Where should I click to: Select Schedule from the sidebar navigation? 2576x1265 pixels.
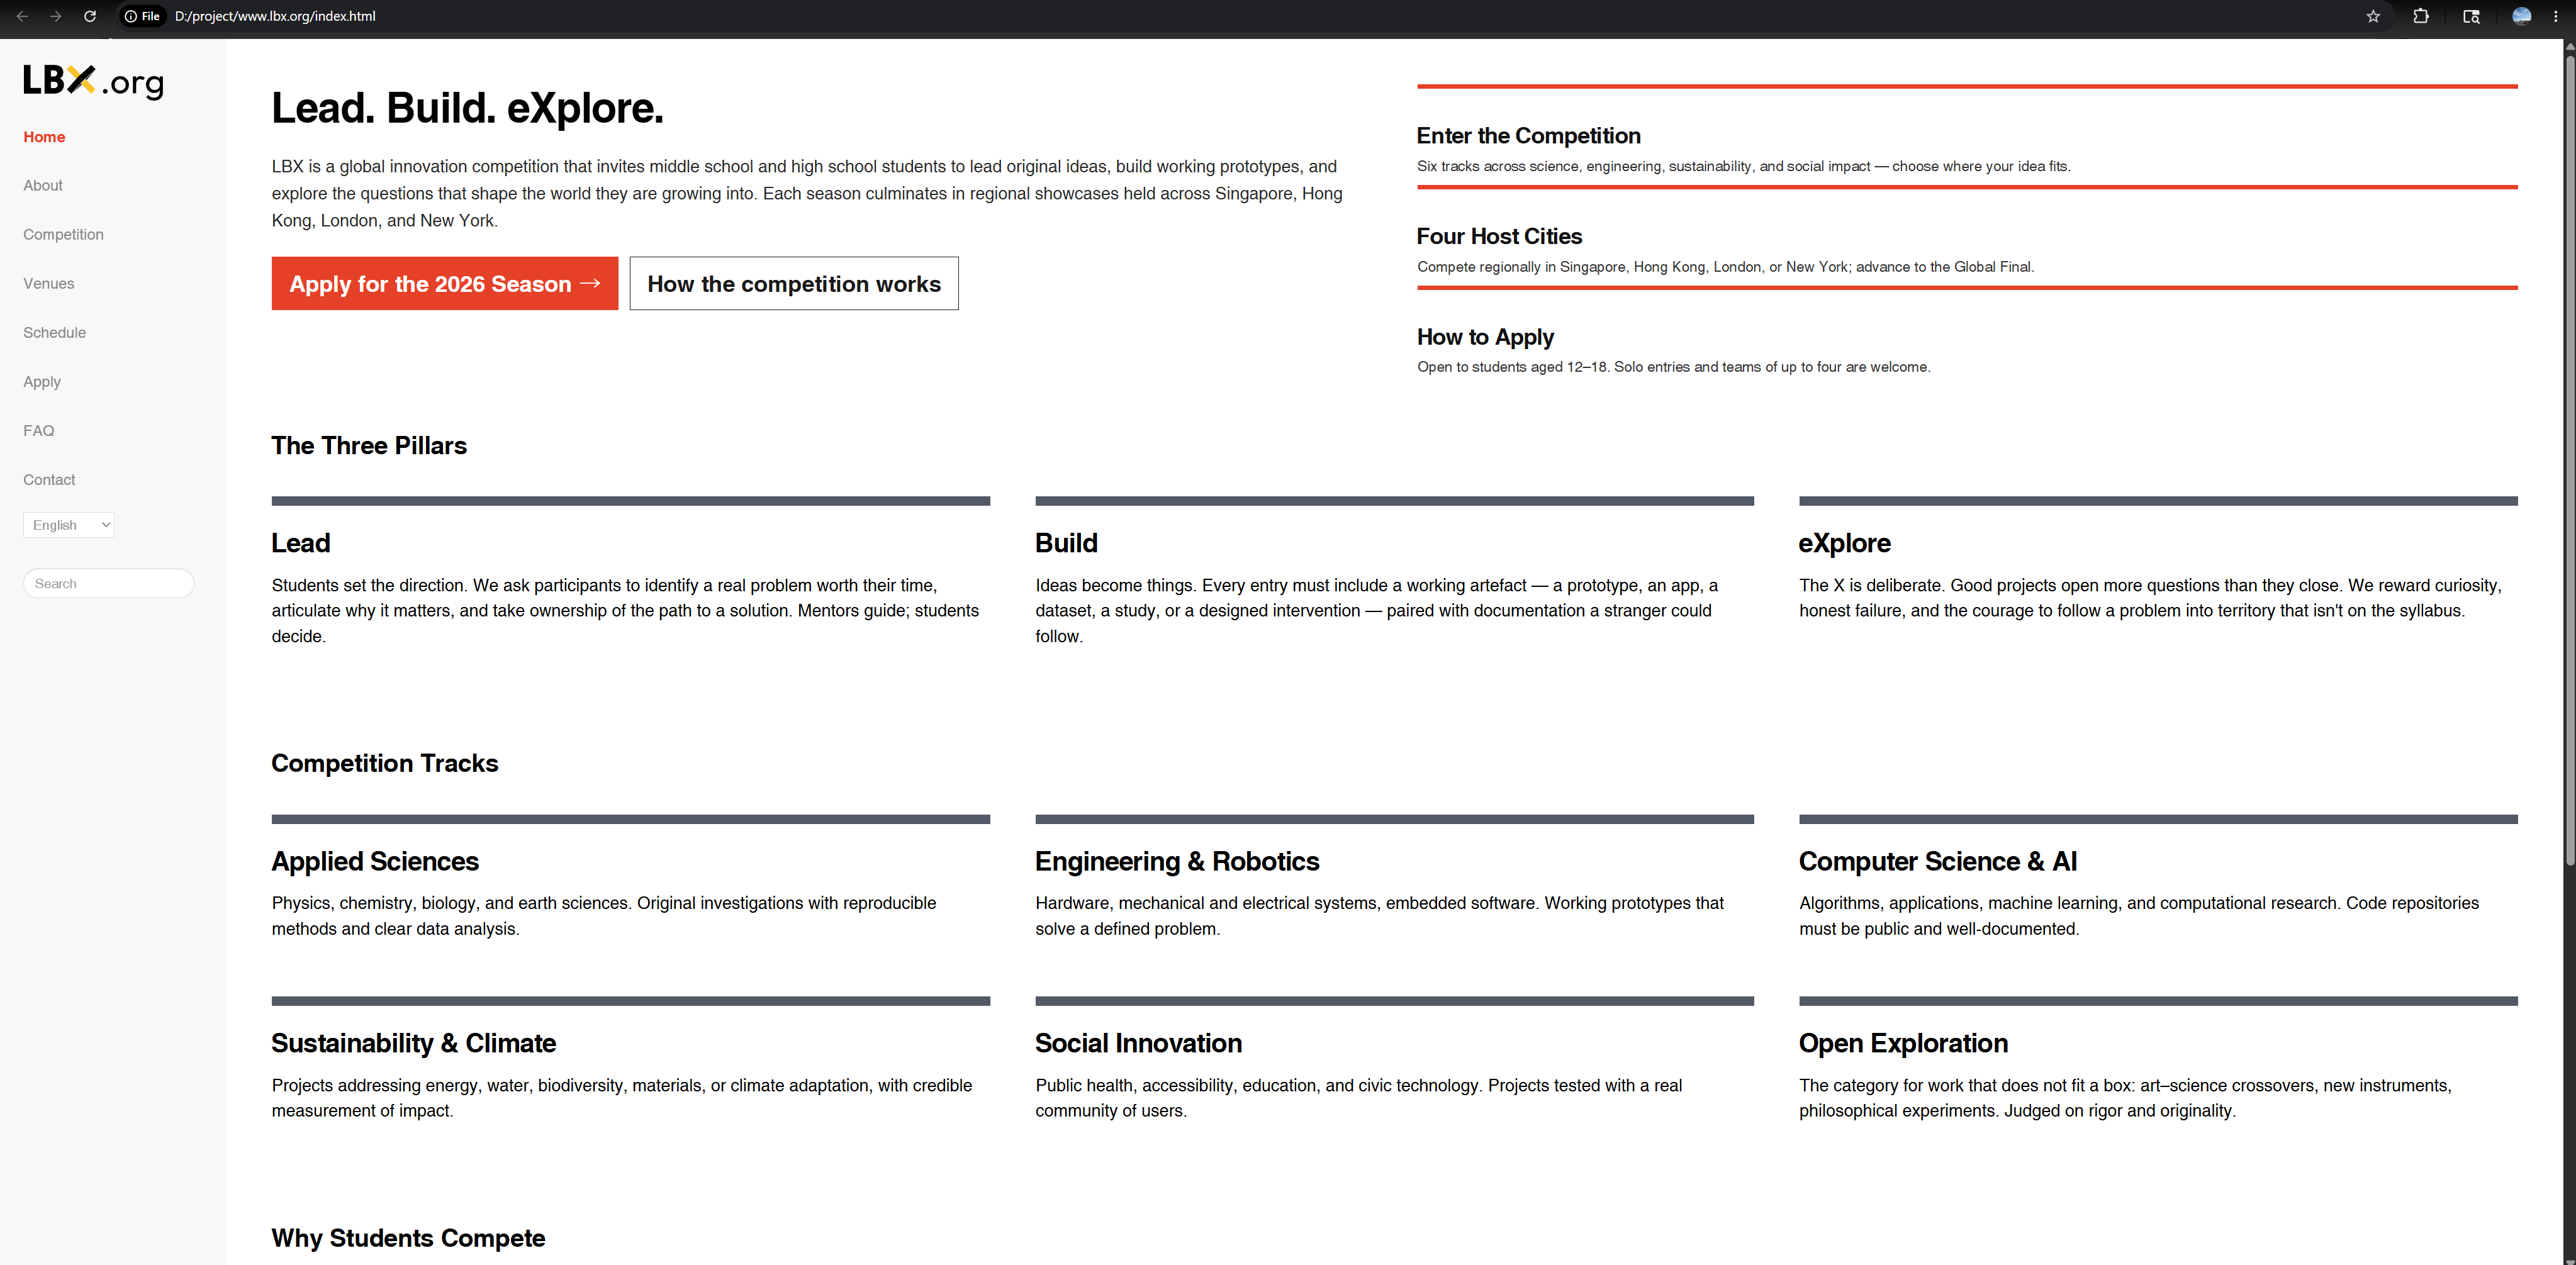point(55,332)
